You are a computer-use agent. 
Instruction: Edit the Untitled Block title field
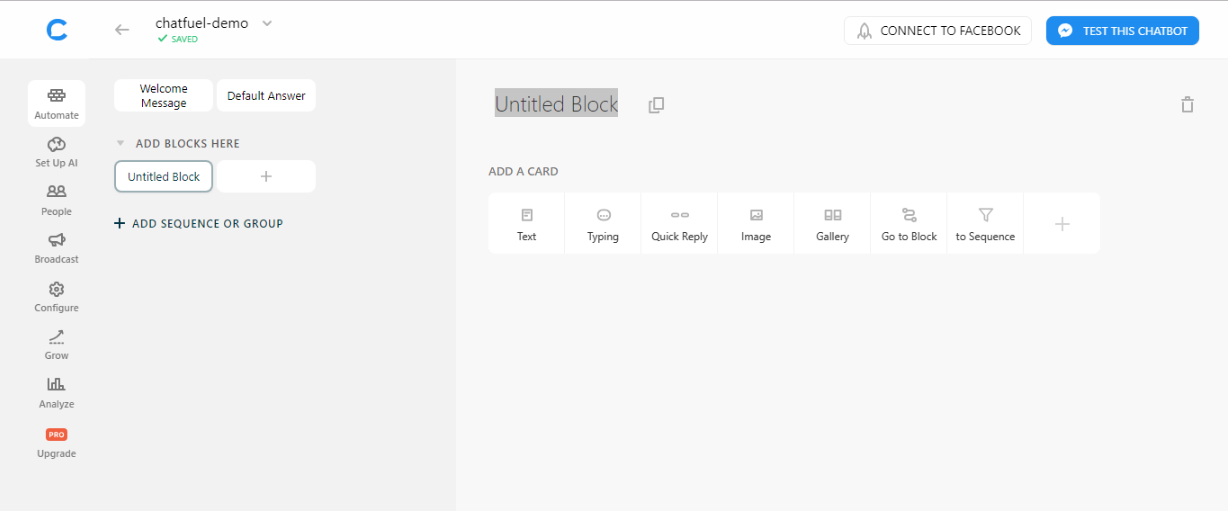[556, 104]
